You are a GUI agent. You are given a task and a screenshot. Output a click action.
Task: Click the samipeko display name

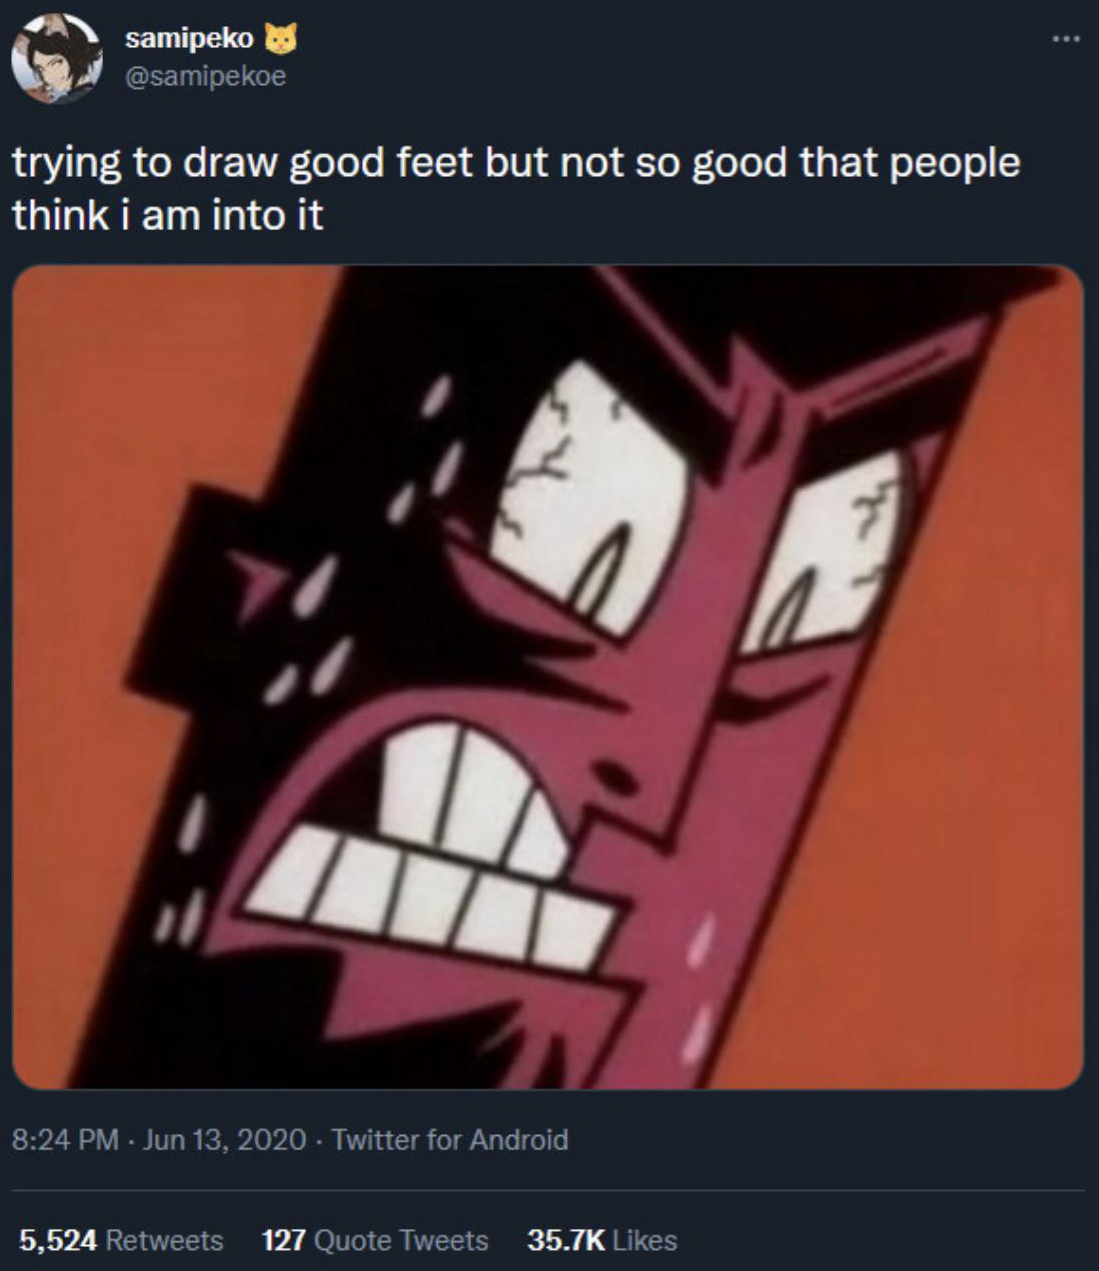pyautogui.click(x=188, y=39)
